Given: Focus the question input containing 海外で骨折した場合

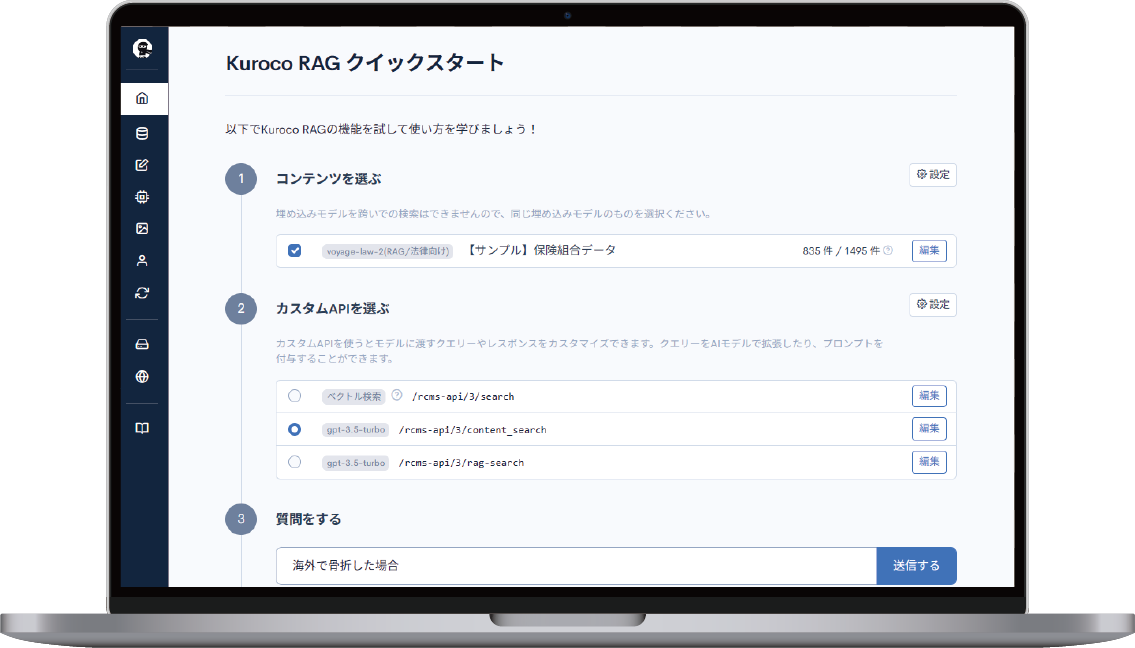Looking at the screenshot, I should (576, 565).
